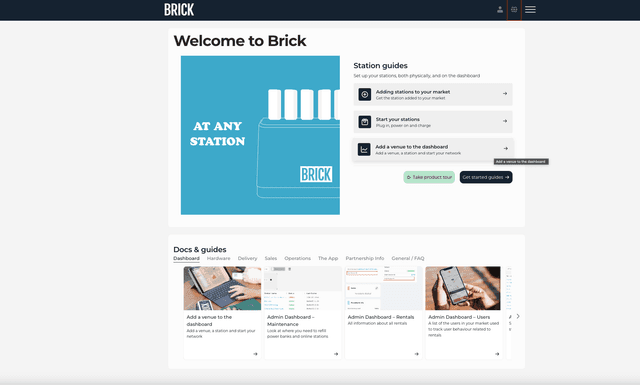Image resolution: width=640 pixels, height=385 pixels.
Task: Click 'Welcome to Brick' heading
Action: [240, 41]
